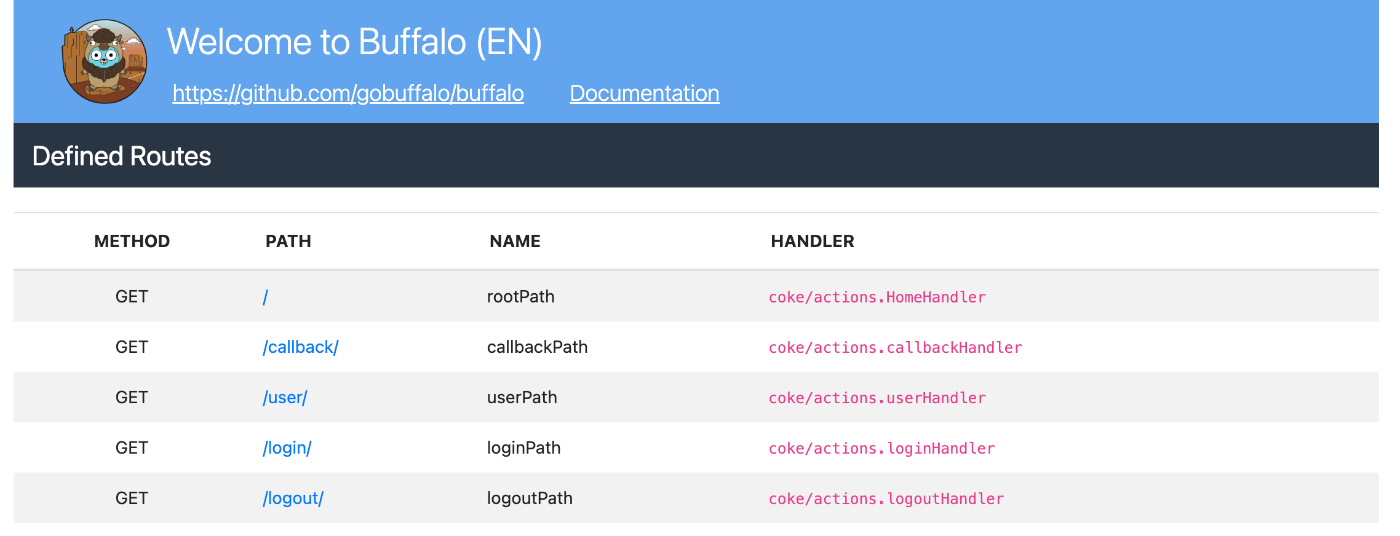This screenshot has width=1400, height=536.
Task: Click the HANDLER column header
Action: pyautogui.click(x=812, y=241)
